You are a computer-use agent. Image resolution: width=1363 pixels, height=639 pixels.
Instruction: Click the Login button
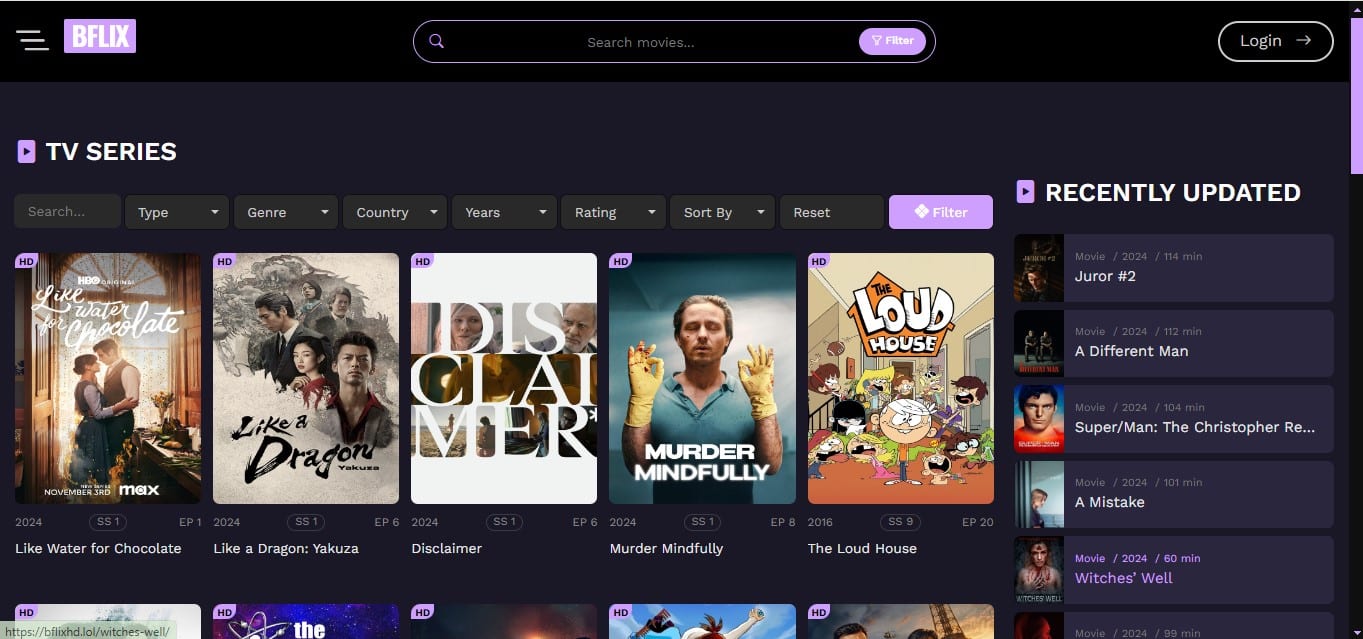click(x=1275, y=41)
